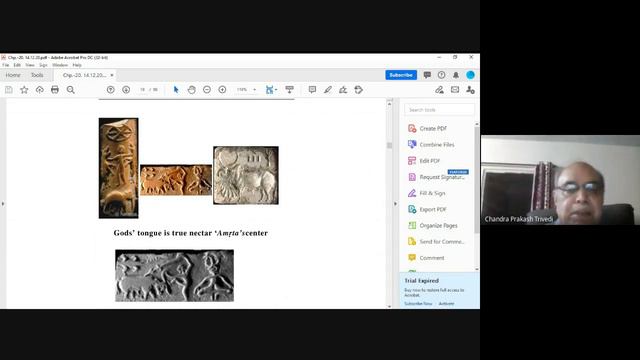Click the read mode icon
Image resolution: width=640 pixels, height=360 pixels.
[289, 90]
